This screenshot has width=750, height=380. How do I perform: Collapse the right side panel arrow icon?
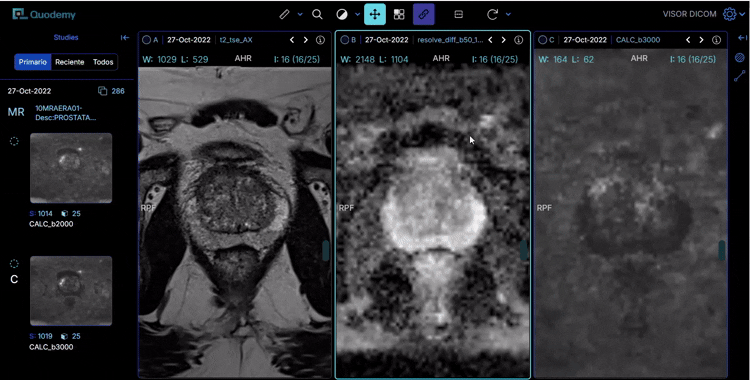(x=742, y=38)
